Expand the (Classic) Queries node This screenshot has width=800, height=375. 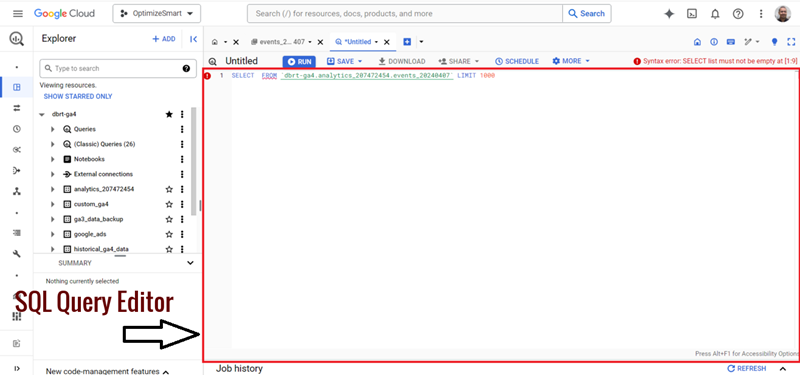(53, 144)
